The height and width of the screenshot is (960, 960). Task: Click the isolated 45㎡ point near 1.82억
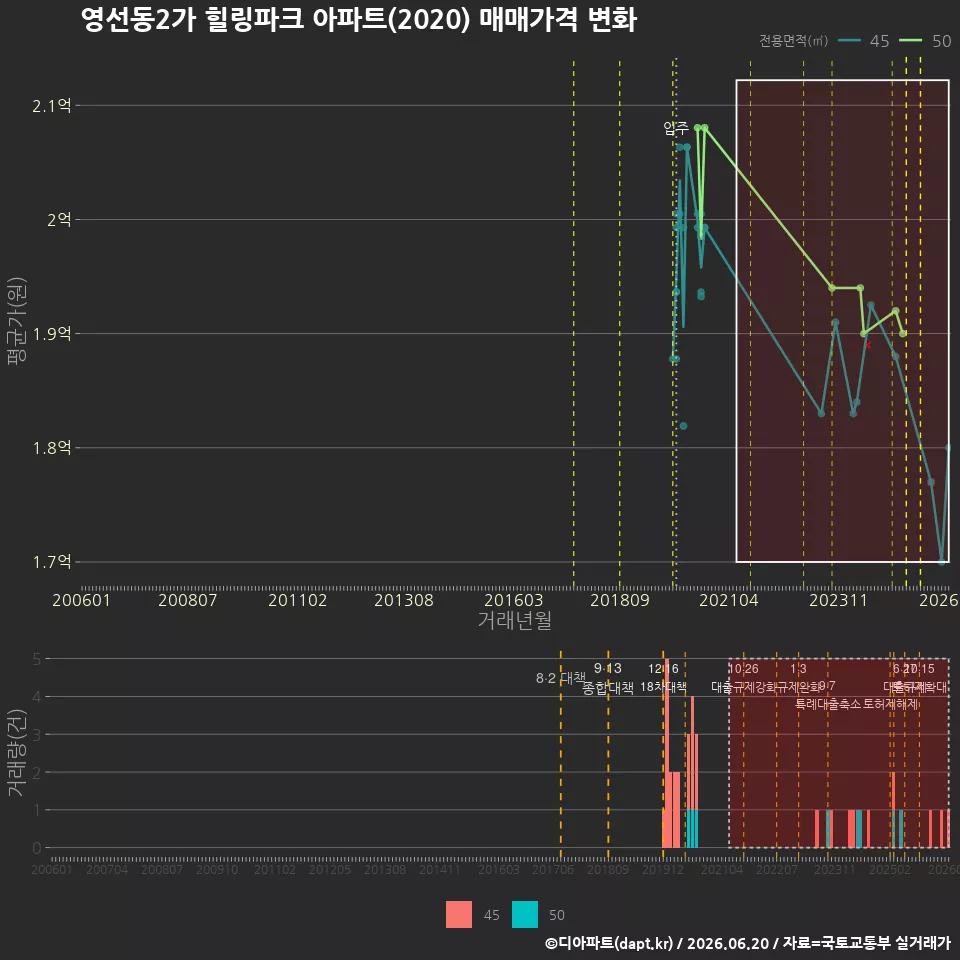point(683,426)
